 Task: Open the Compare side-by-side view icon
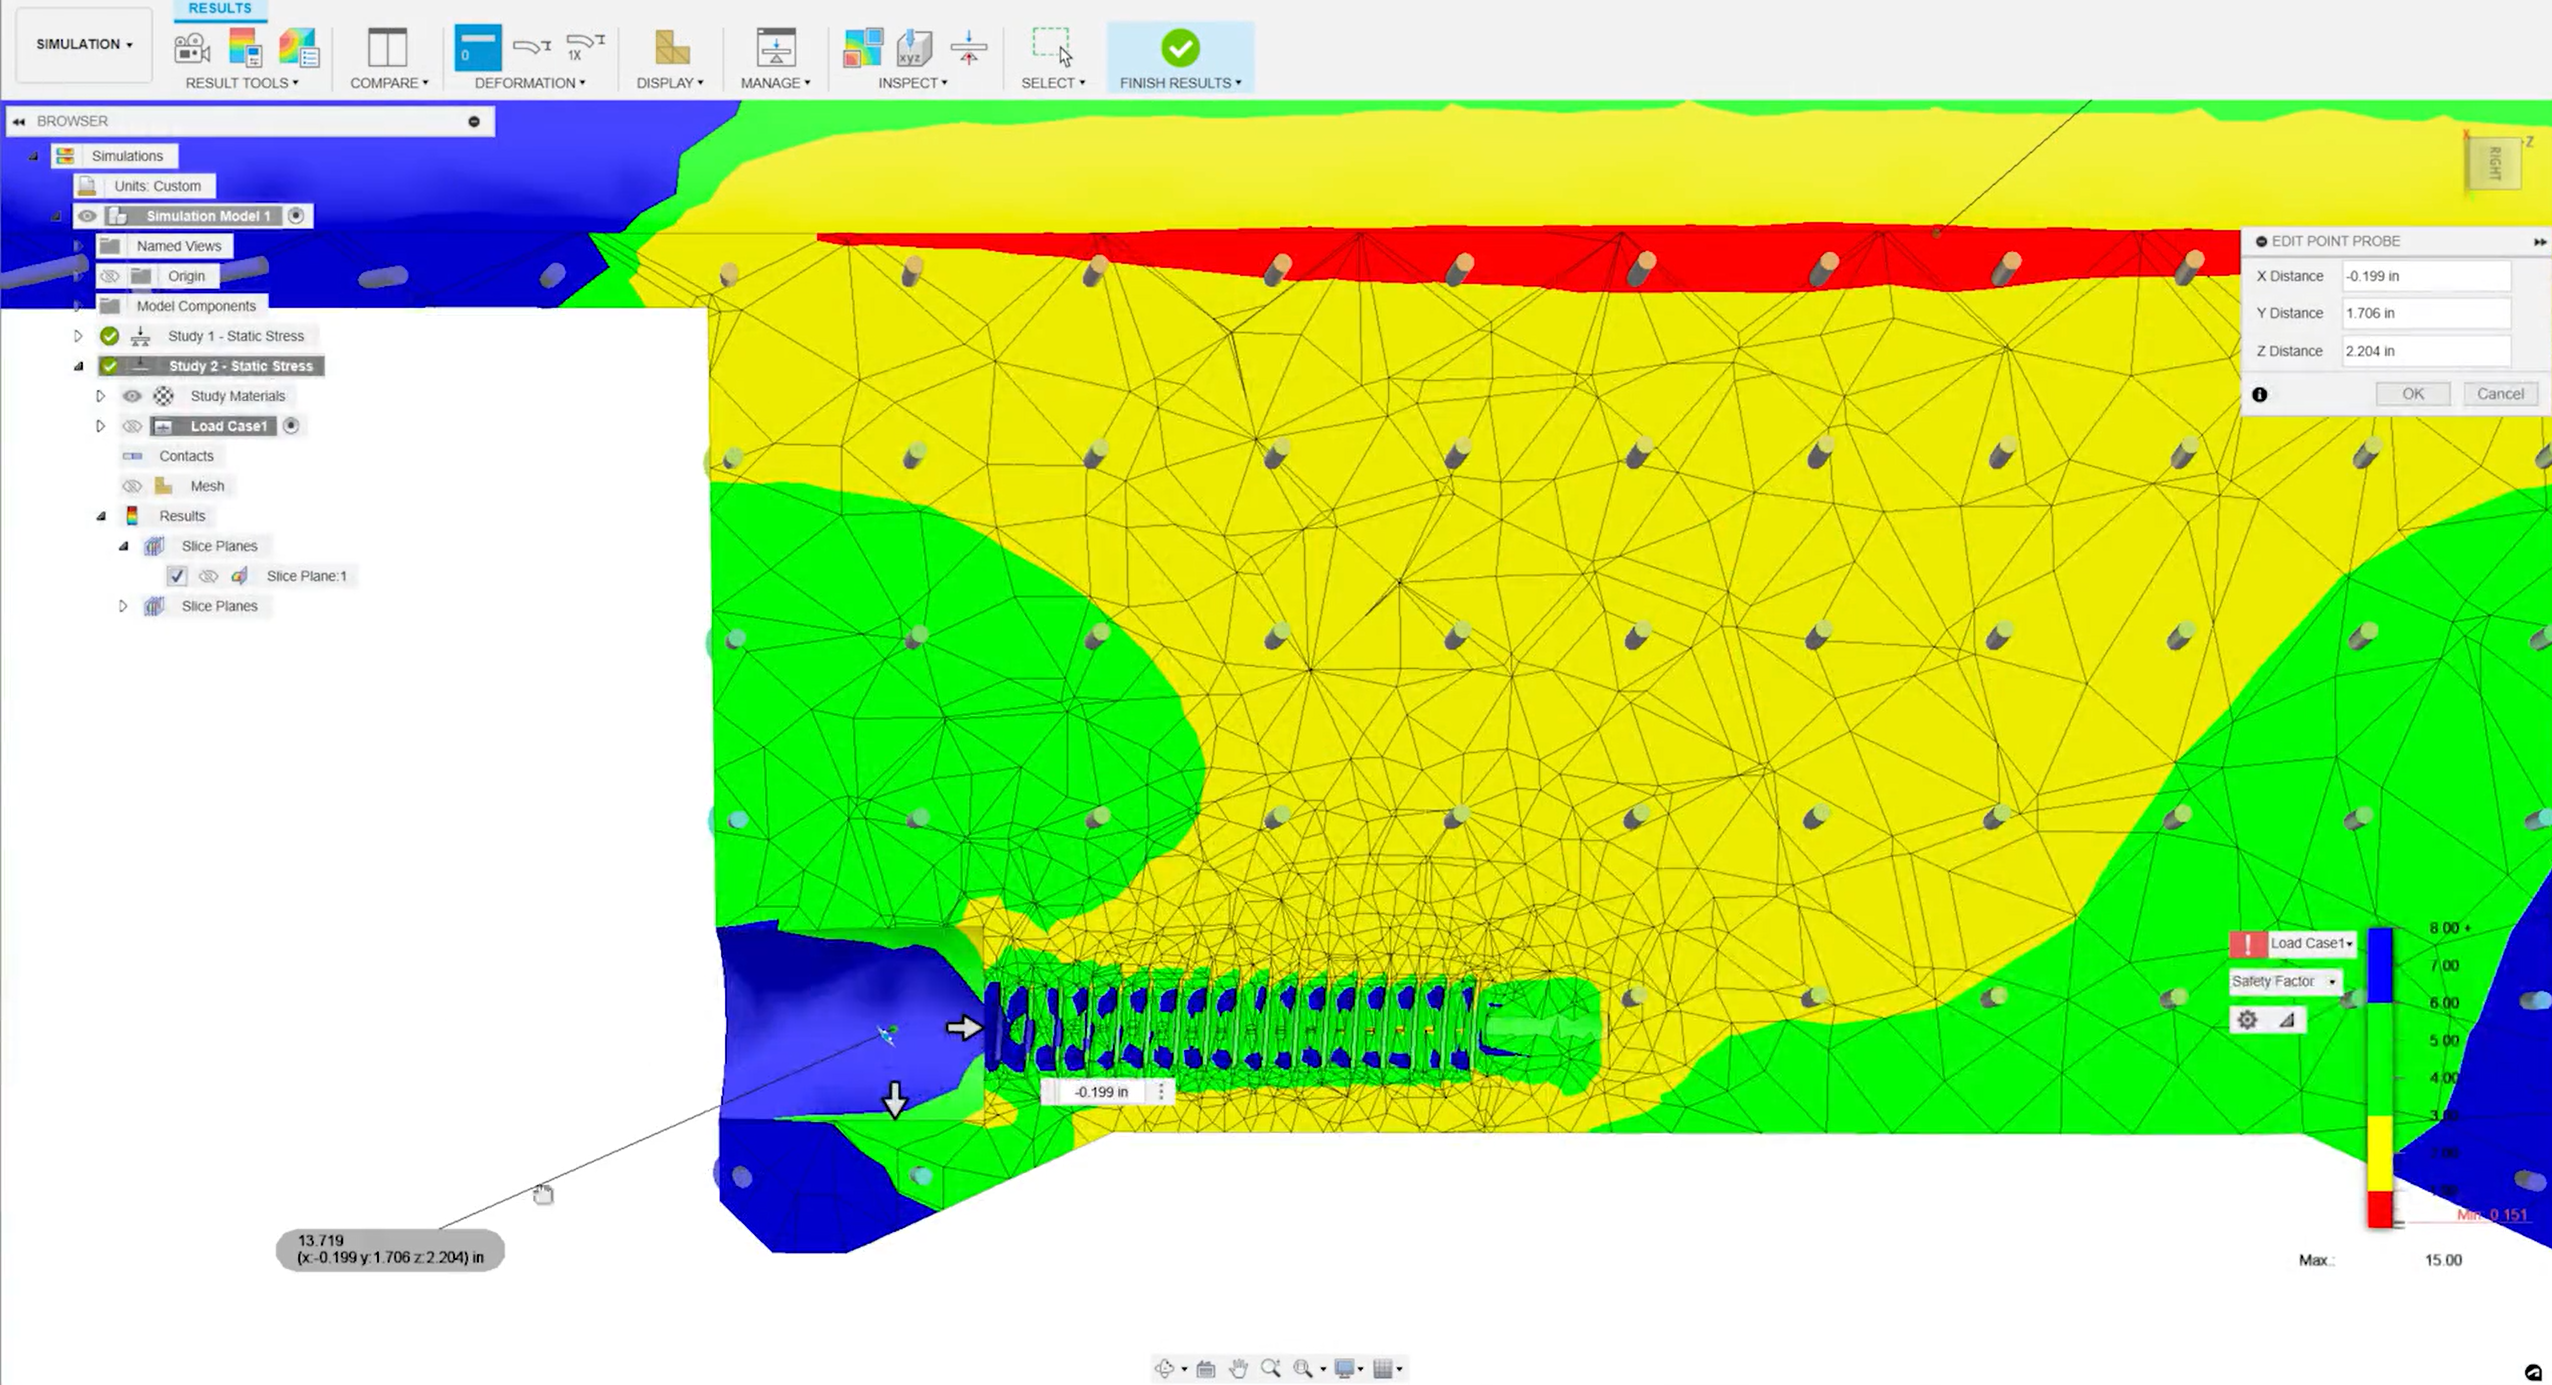(x=387, y=47)
